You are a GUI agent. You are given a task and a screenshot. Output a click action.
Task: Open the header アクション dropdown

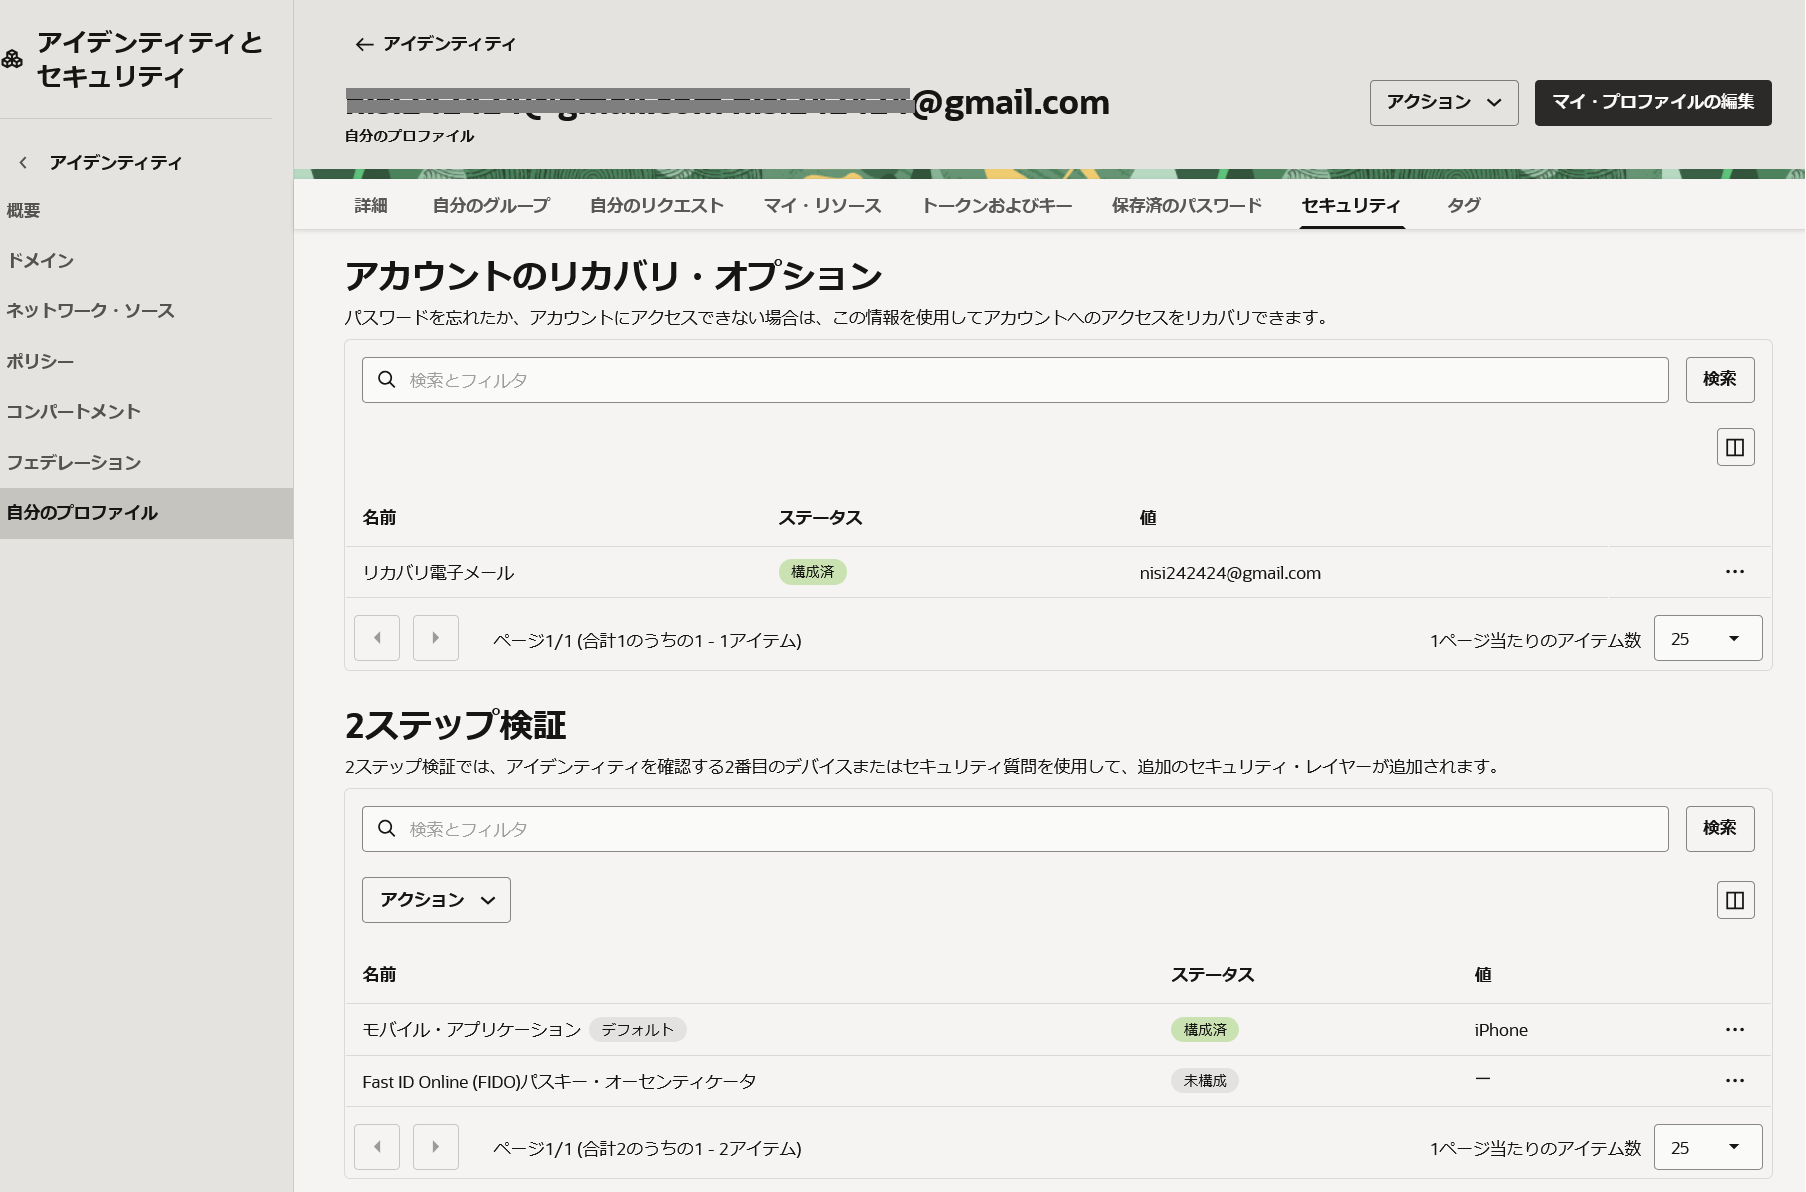click(1444, 103)
